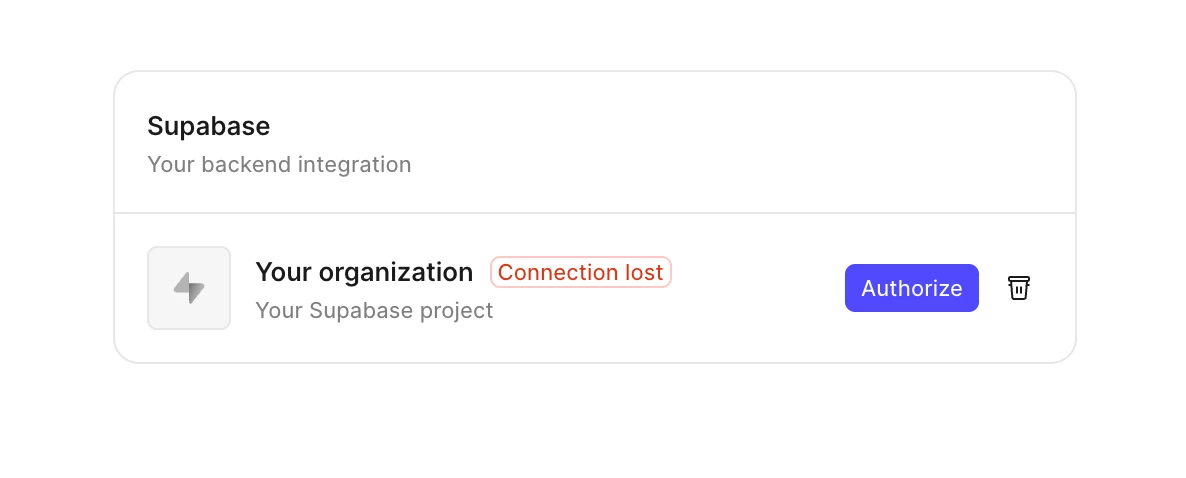Select the Your Supabase project subtitle
This screenshot has width=1186, height=478.
(x=374, y=311)
